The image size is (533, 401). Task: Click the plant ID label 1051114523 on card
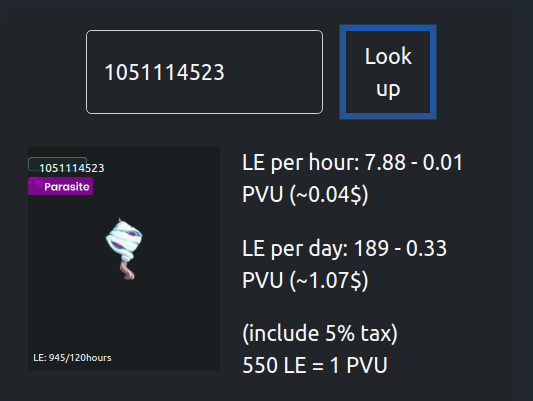tap(72, 168)
